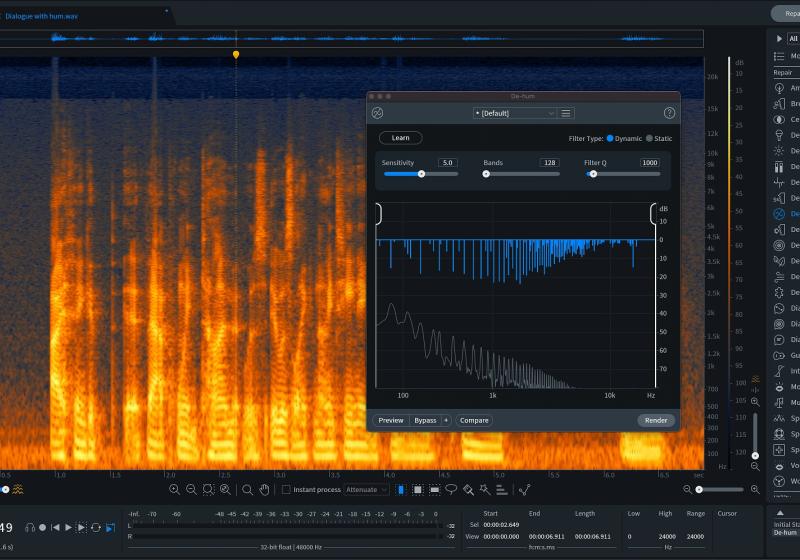Open the Spectral Repair module icon

tap(779, 450)
